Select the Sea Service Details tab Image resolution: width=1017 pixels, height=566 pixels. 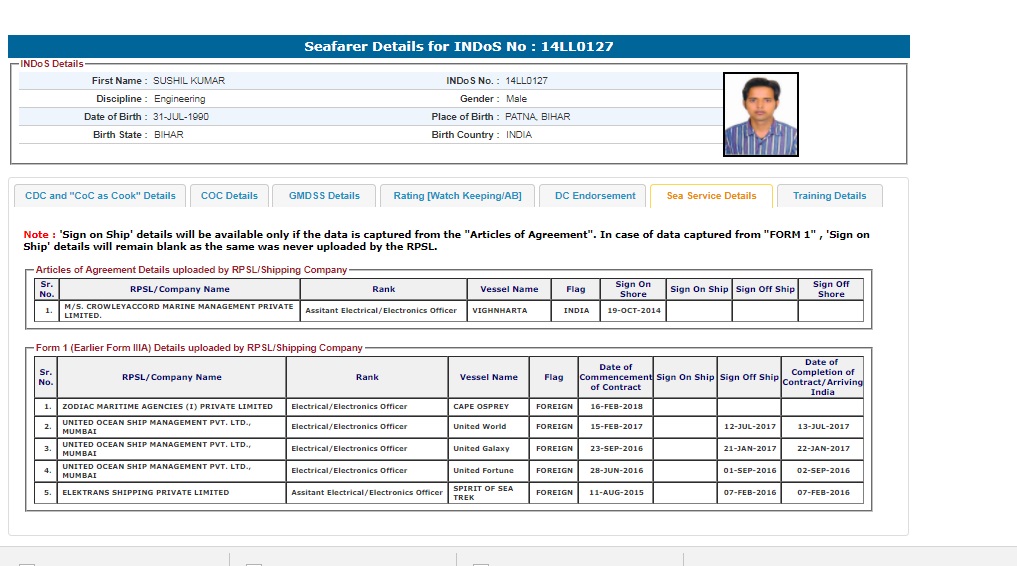coord(711,196)
